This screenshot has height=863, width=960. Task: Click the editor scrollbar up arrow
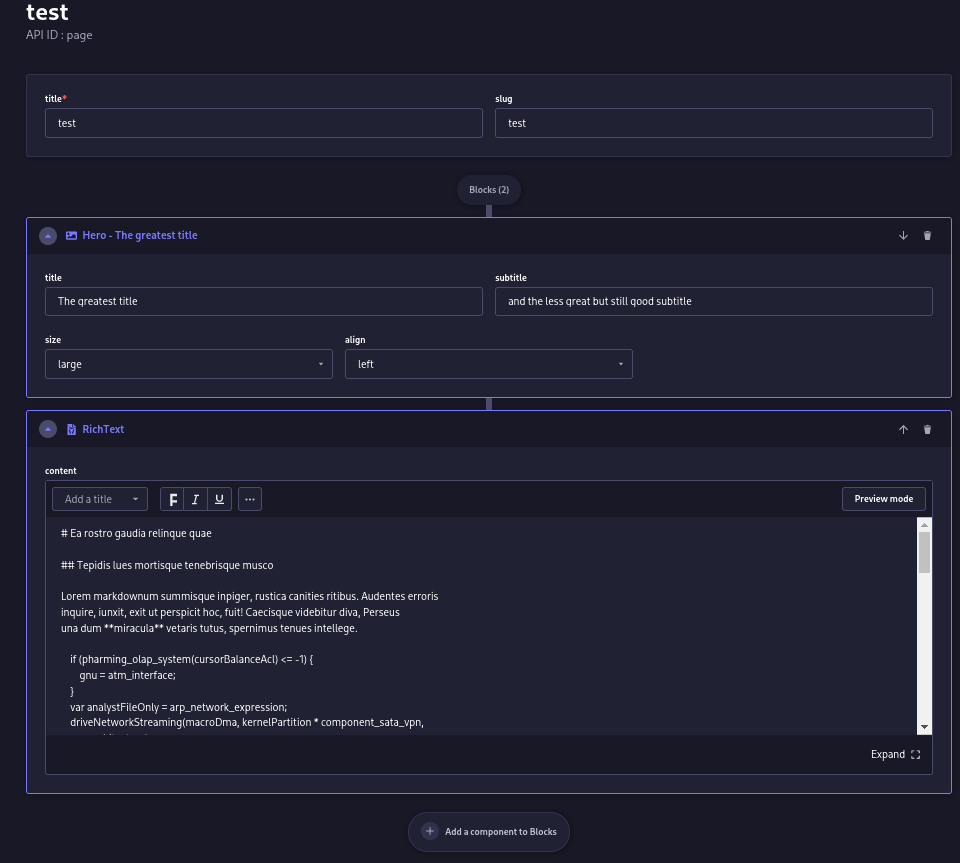coord(924,525)
